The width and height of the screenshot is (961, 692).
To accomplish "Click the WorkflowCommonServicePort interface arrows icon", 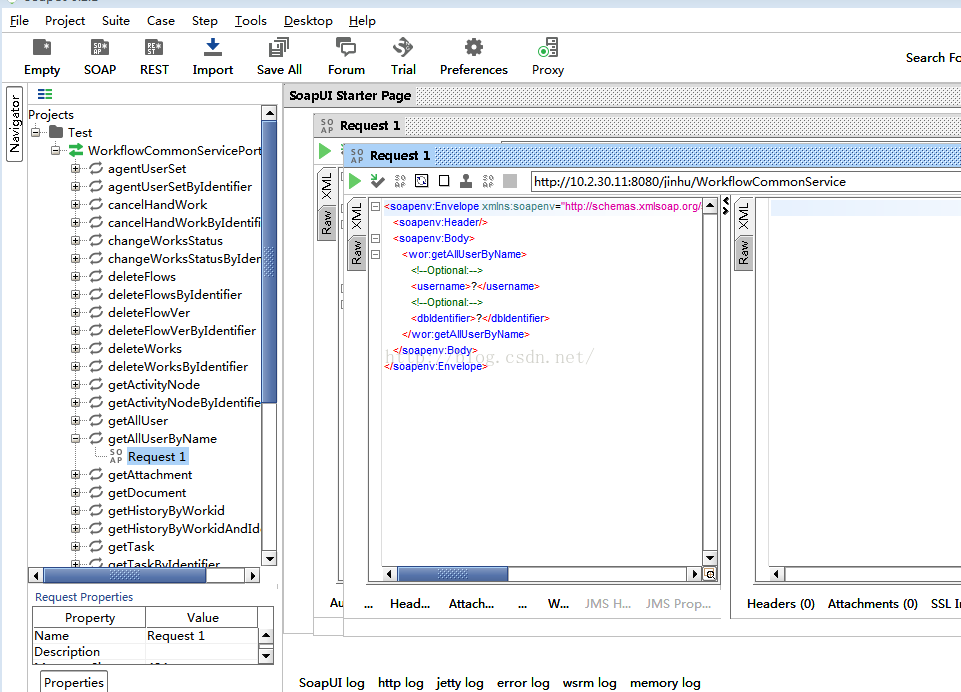I will coord(76,150).
